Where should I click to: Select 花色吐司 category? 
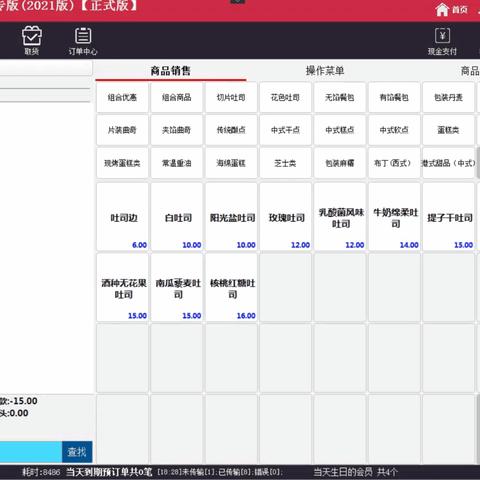point(285,98)
